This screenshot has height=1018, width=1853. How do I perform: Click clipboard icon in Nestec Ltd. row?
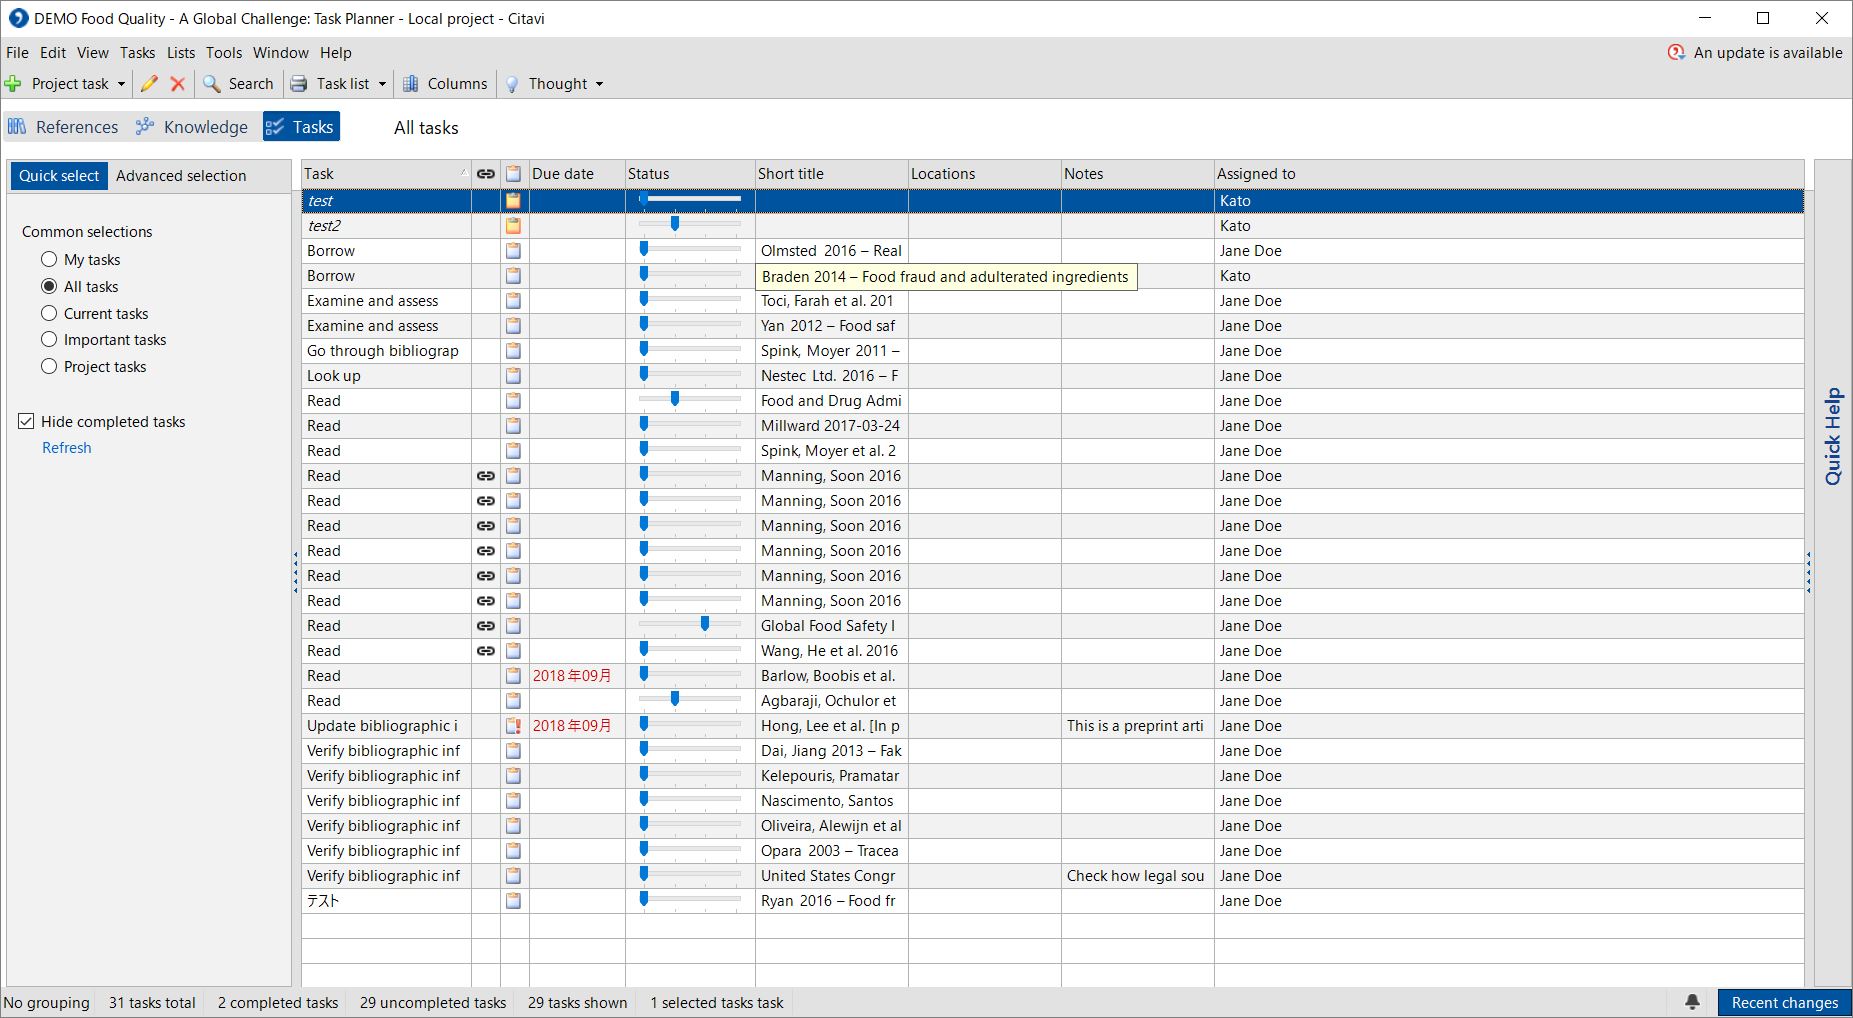point(514,376)
